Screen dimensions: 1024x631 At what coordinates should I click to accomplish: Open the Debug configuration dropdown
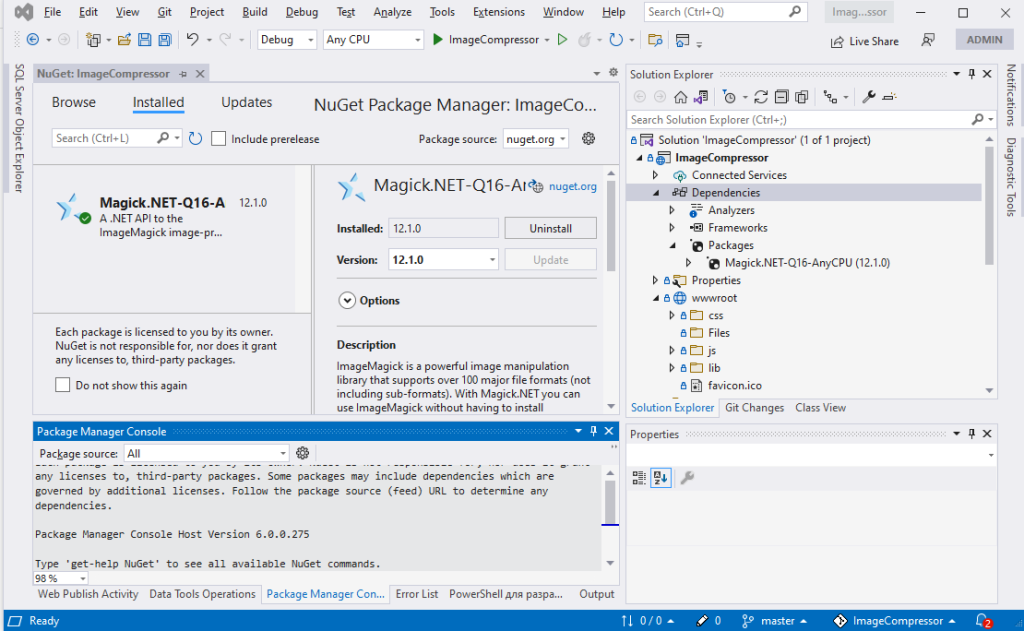287,40
